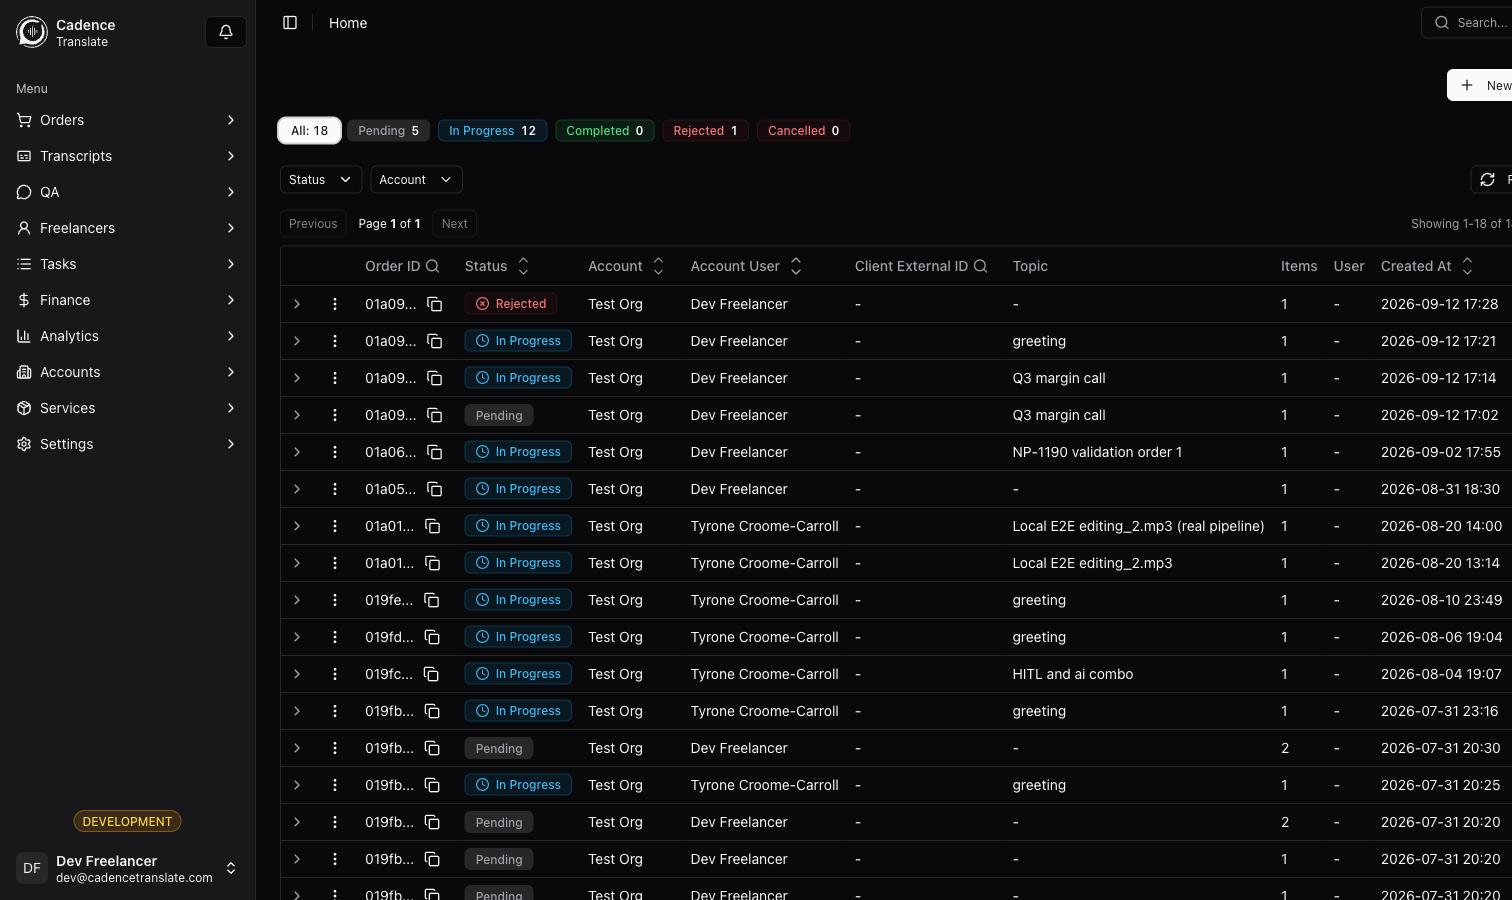Filter by Pending 5 orders
This screenshot has height=900, width=1512.
point(389,131)
